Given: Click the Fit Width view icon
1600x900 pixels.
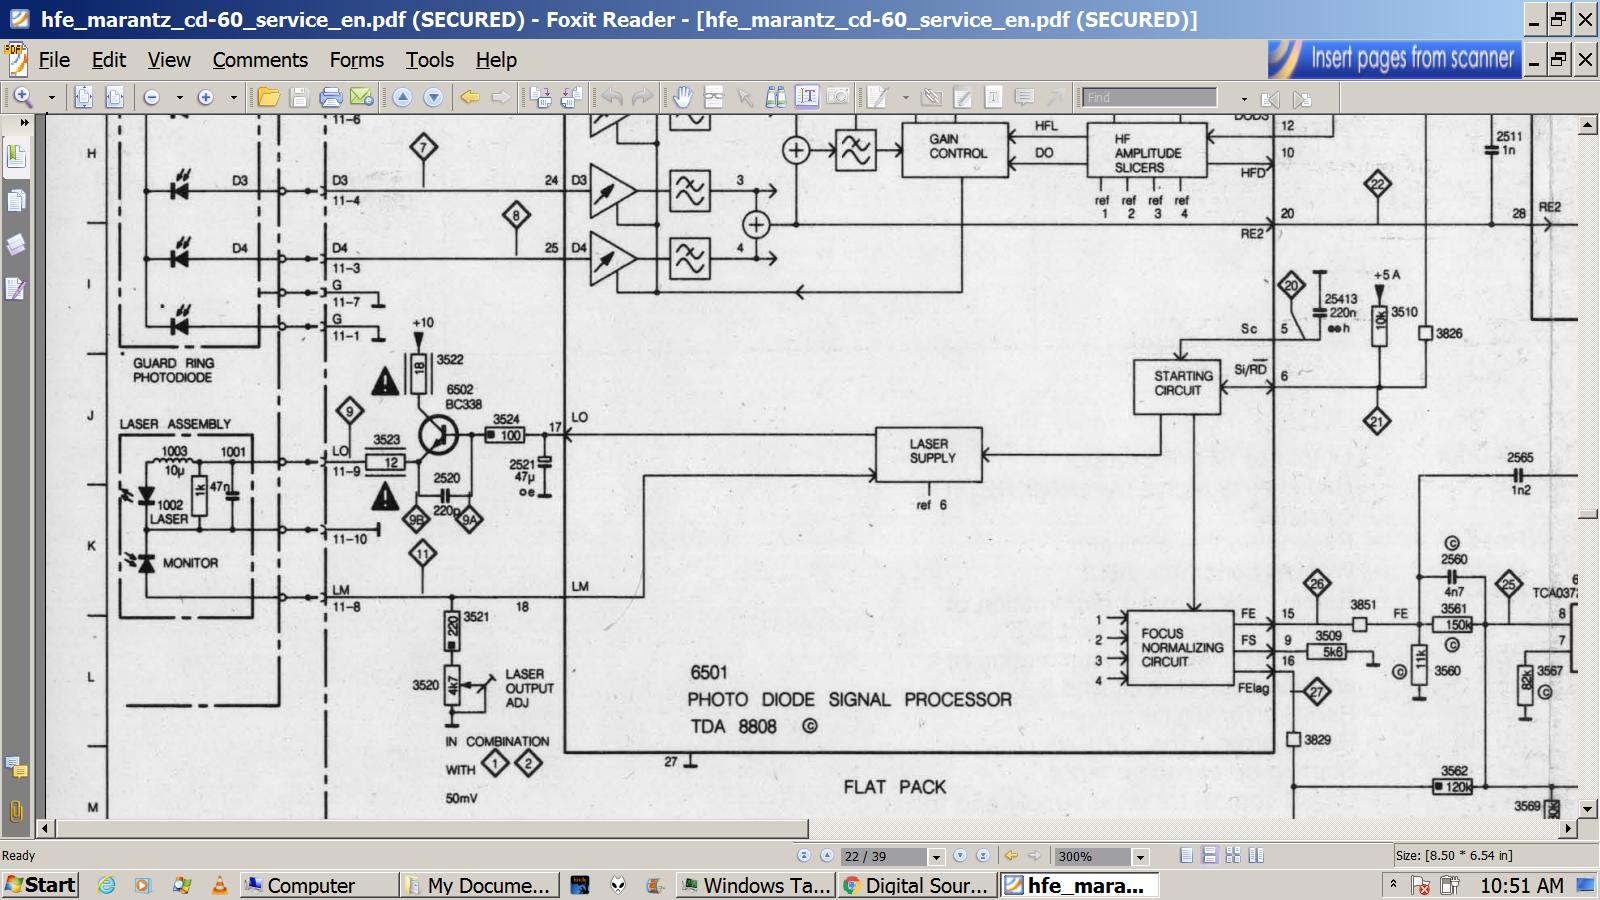Looking at the screenshot, I should [115, 97].
